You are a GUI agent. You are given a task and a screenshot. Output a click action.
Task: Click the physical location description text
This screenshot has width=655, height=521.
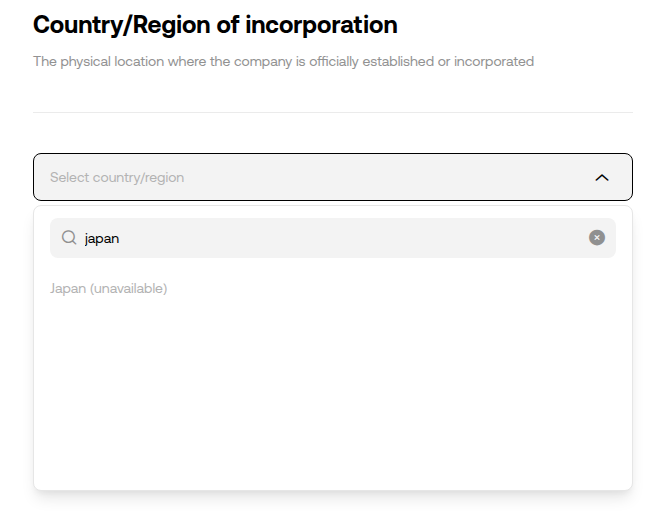283,61
